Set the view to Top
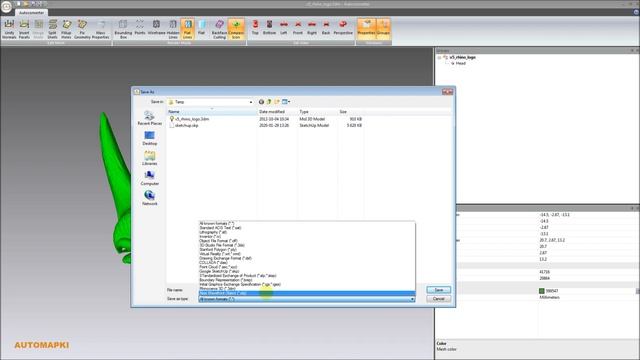The width and height of the screenshot is (640, 360). (x=255, y=27)
